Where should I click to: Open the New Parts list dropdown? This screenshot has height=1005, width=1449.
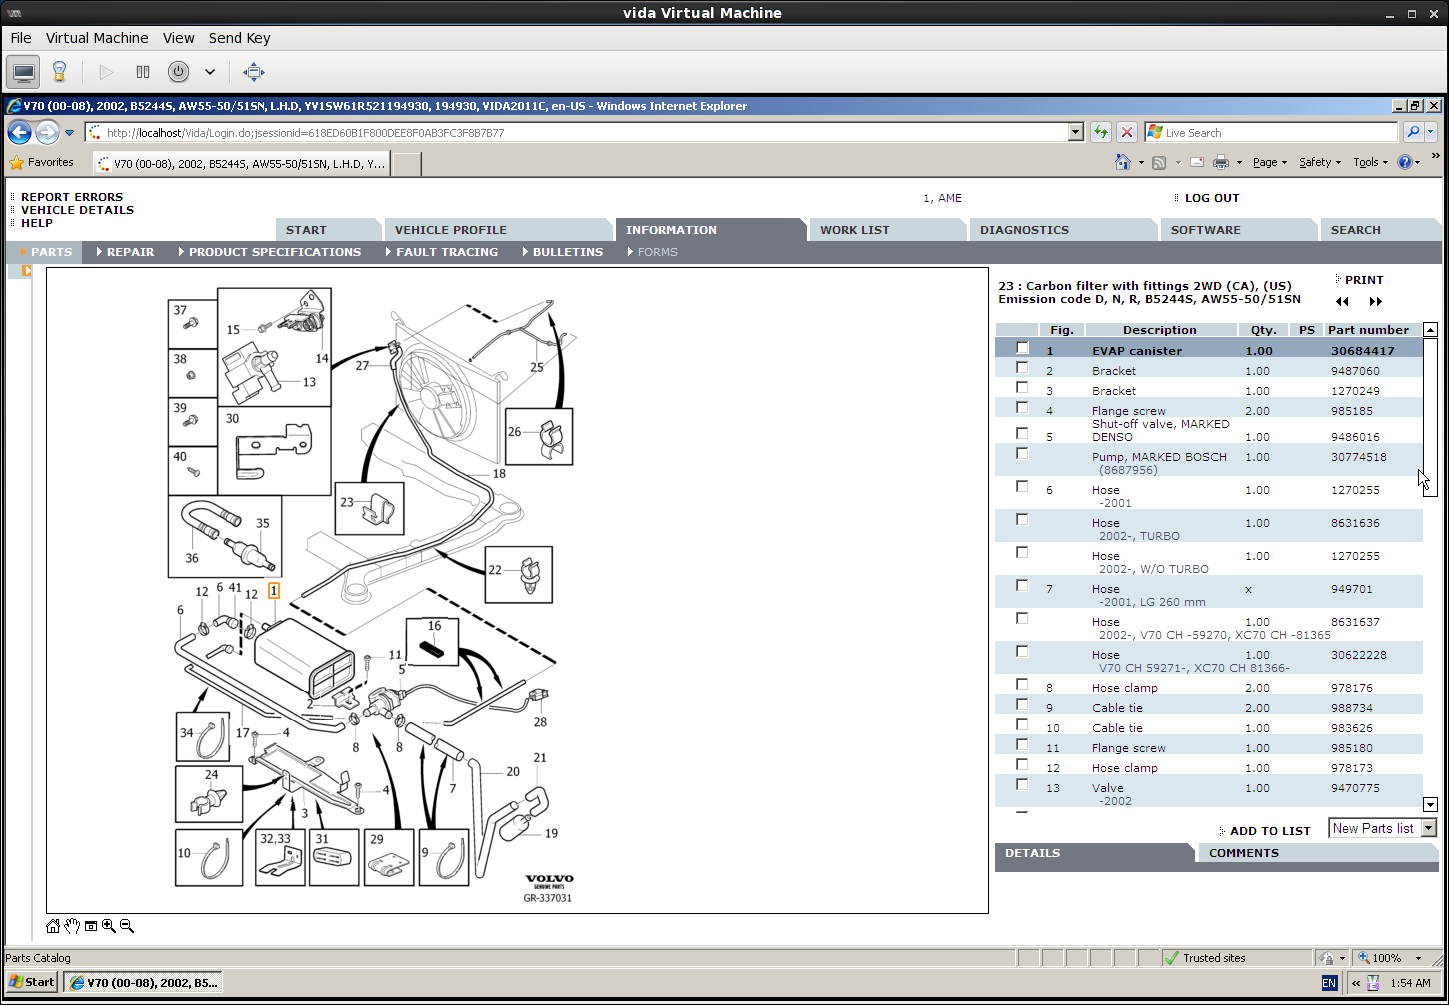(x=1428, y=828)
